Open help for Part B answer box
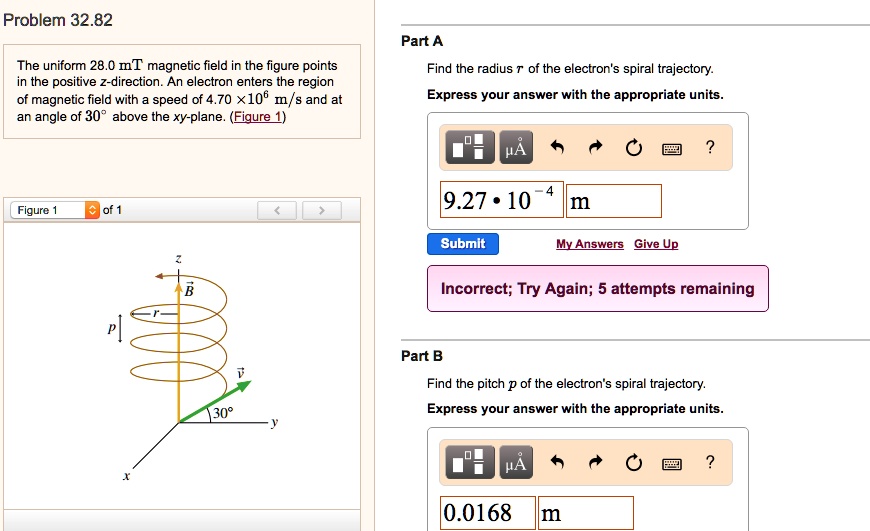Image resolution: width=870 pixels, height=531 pixels. click(x=710, y=462)
